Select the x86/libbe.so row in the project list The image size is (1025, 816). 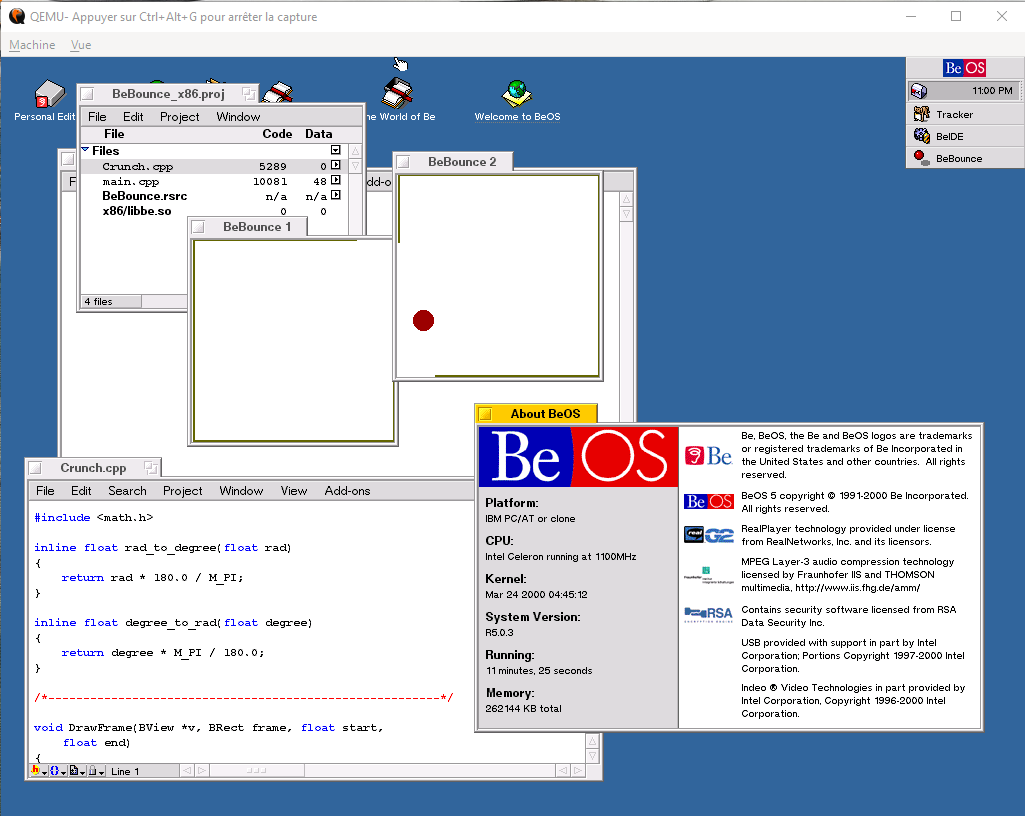(214, 211)
